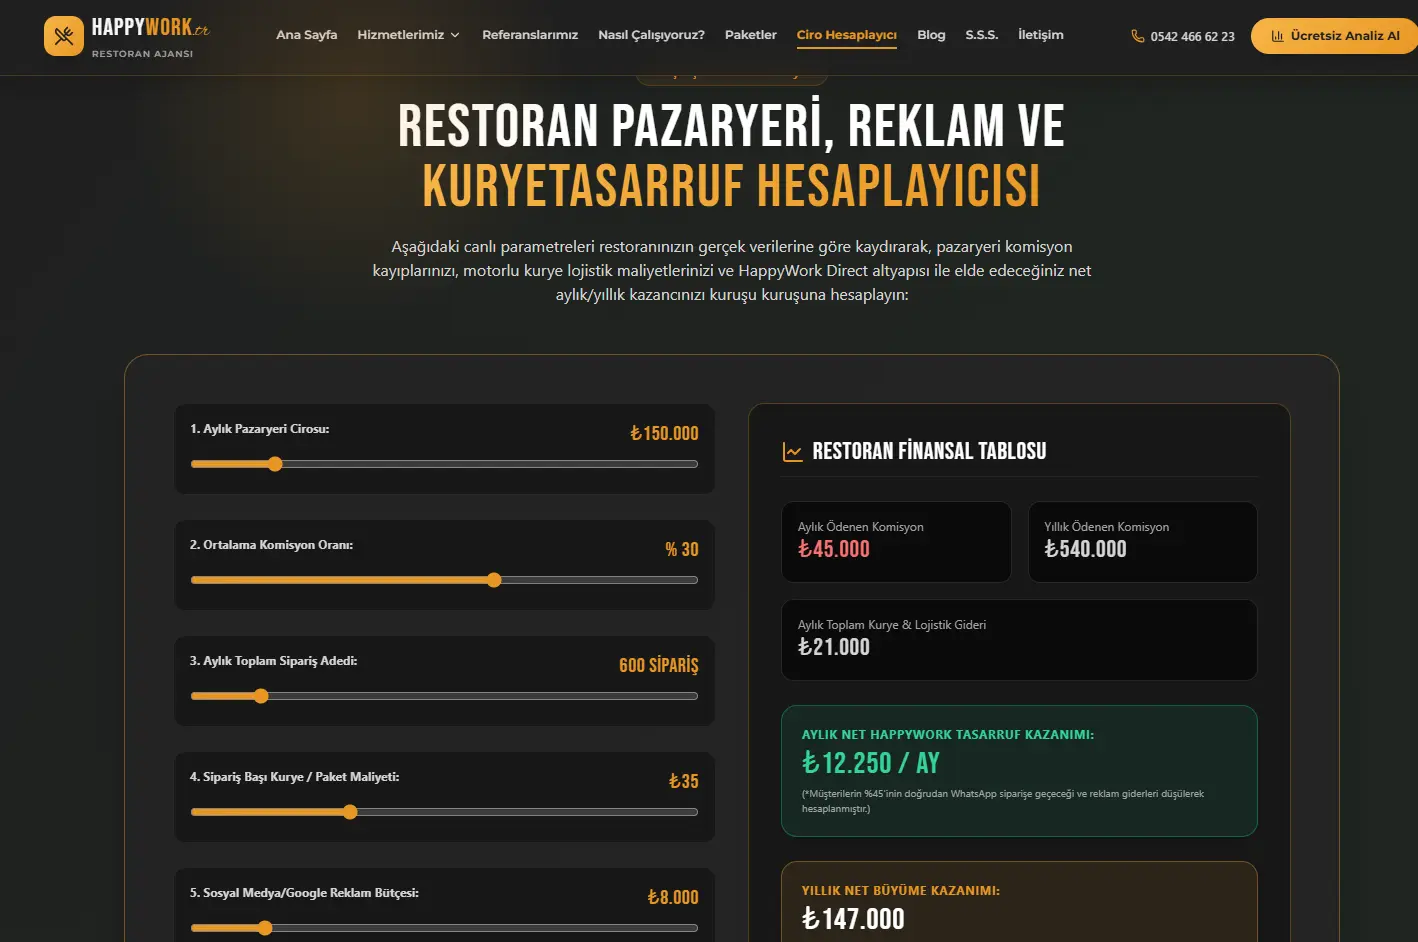The image size is (1418, 942).
Task: Click the Aylık Pazaryeri Cirosu slider
Action: (444, 464)
